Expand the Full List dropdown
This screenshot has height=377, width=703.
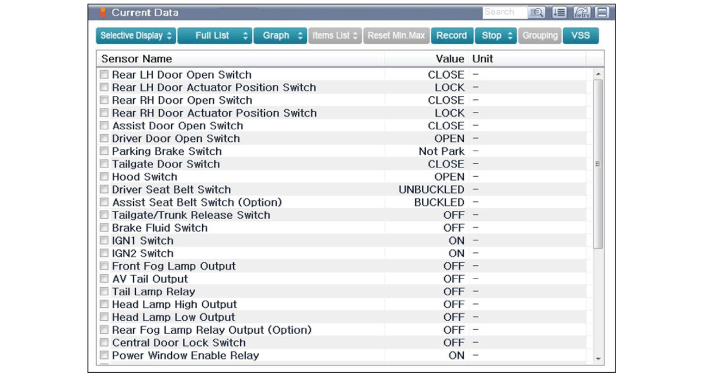[215, 36]
